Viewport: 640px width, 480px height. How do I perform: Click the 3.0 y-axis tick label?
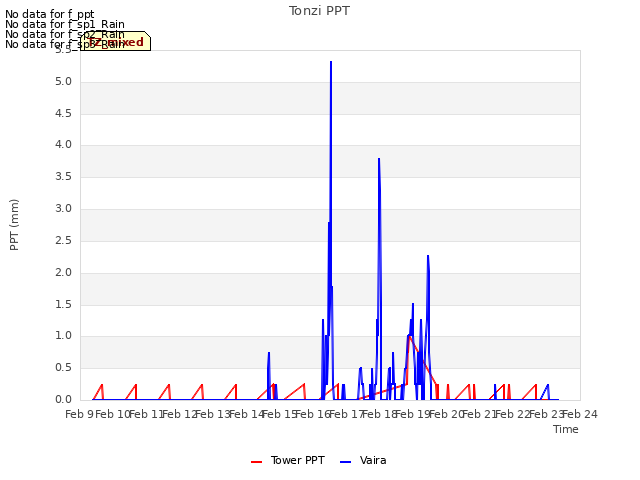[63, 209]
